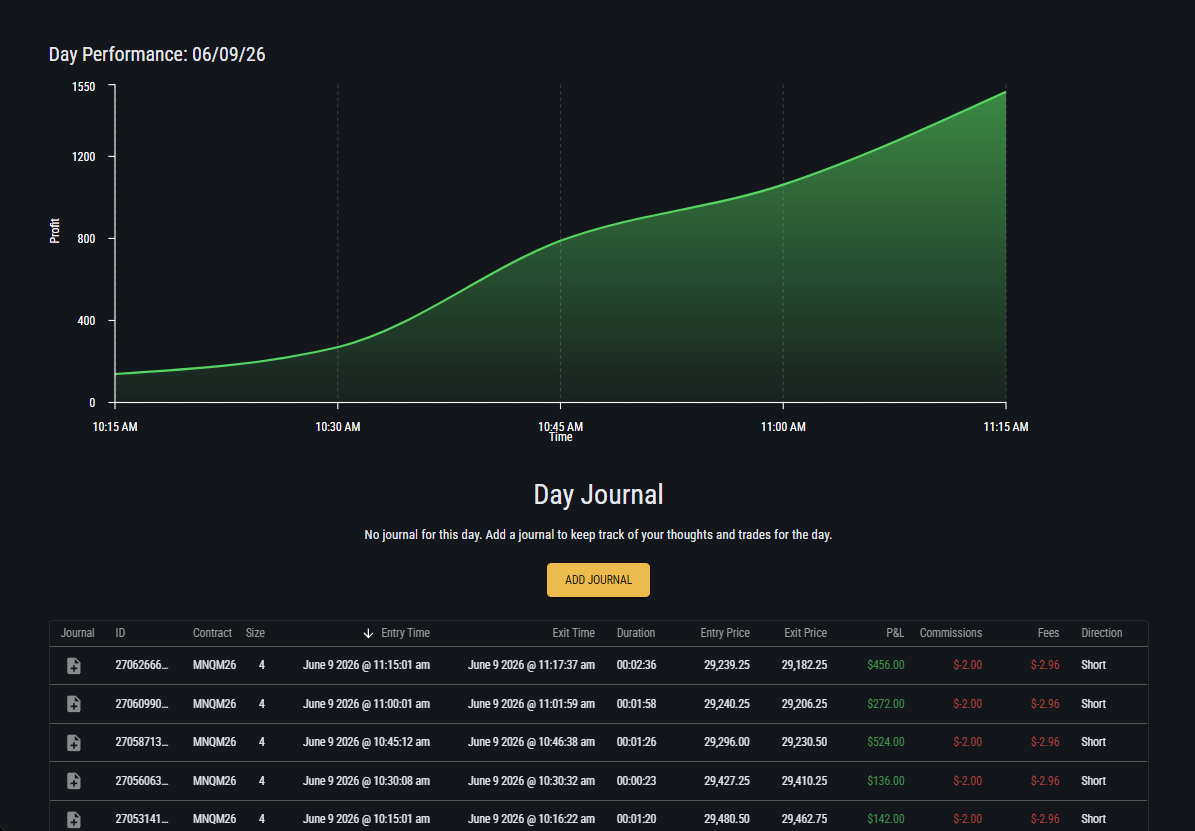This screenshot has height=831, width=1195.
Task: Click duration 00:01:58 cell
Action: pyautogui.click(x=636, y=704)
